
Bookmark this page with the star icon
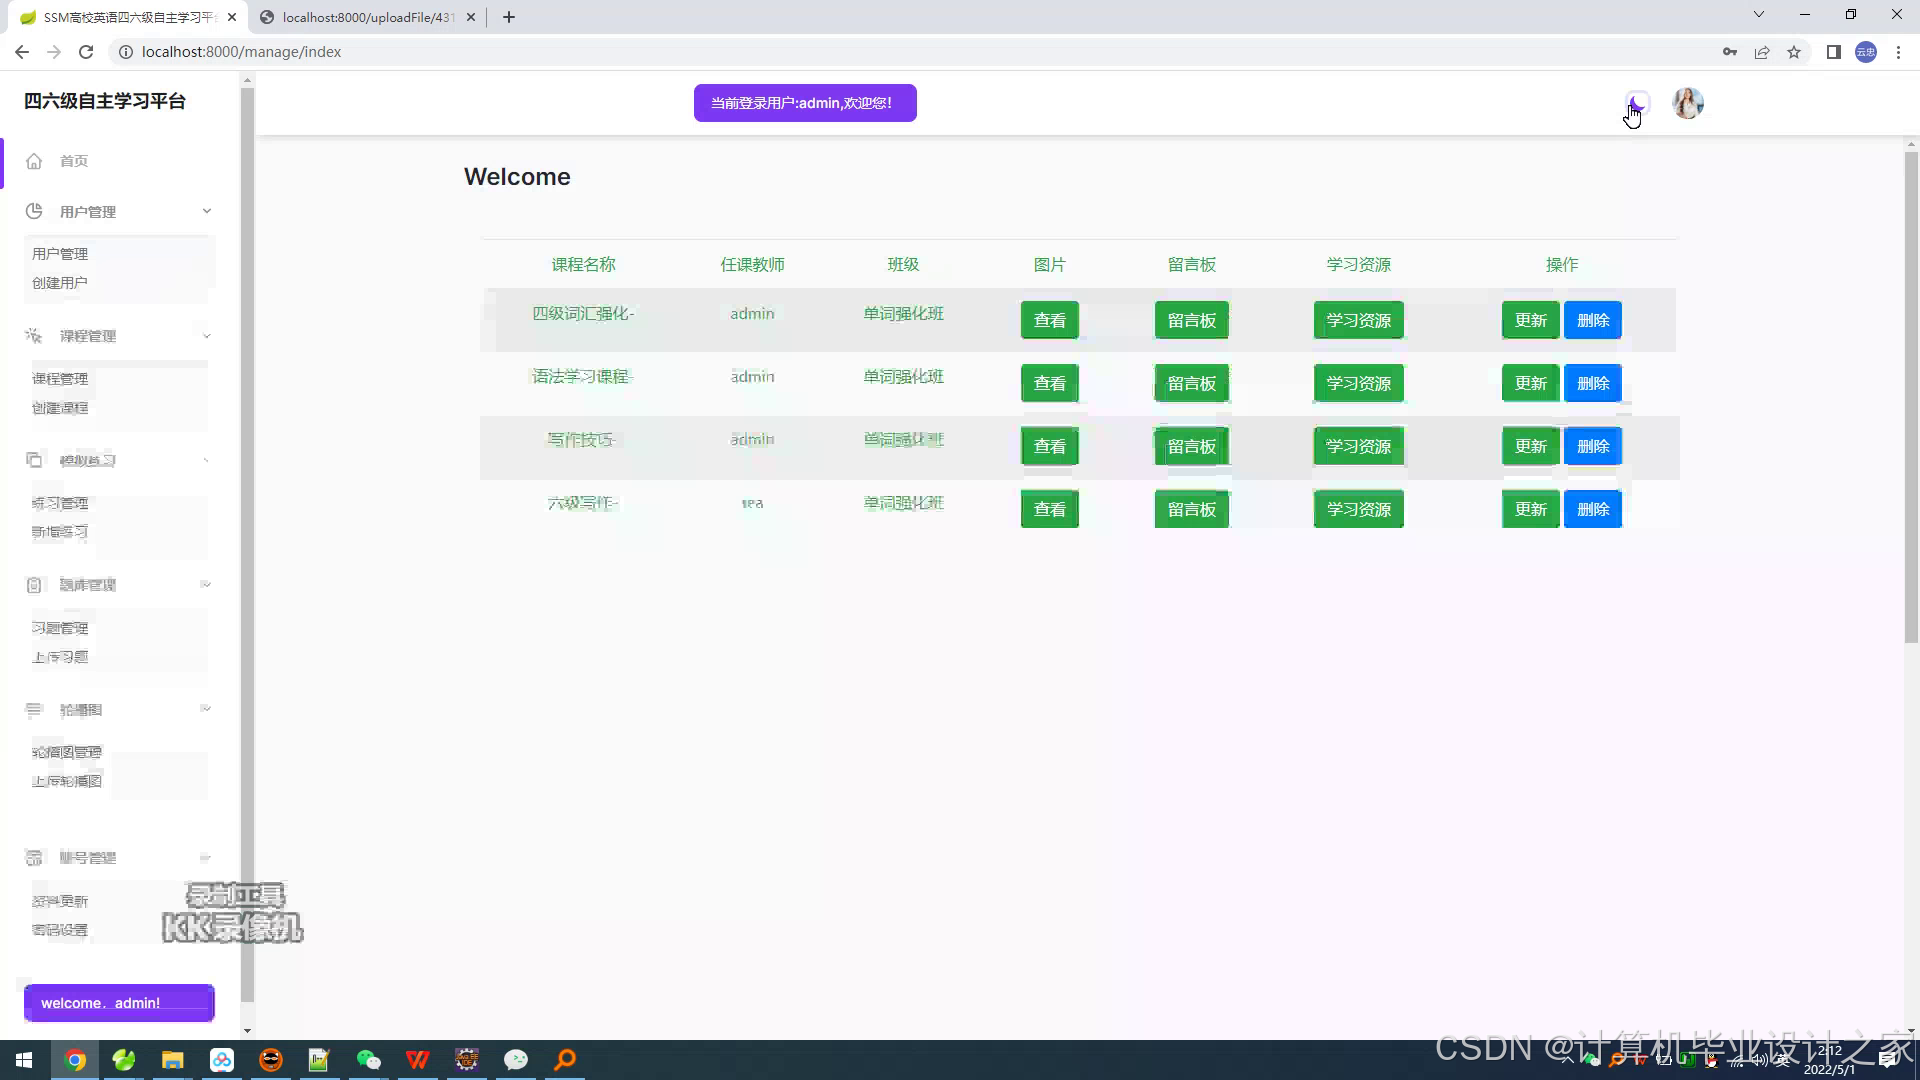tap(1794, 52)
